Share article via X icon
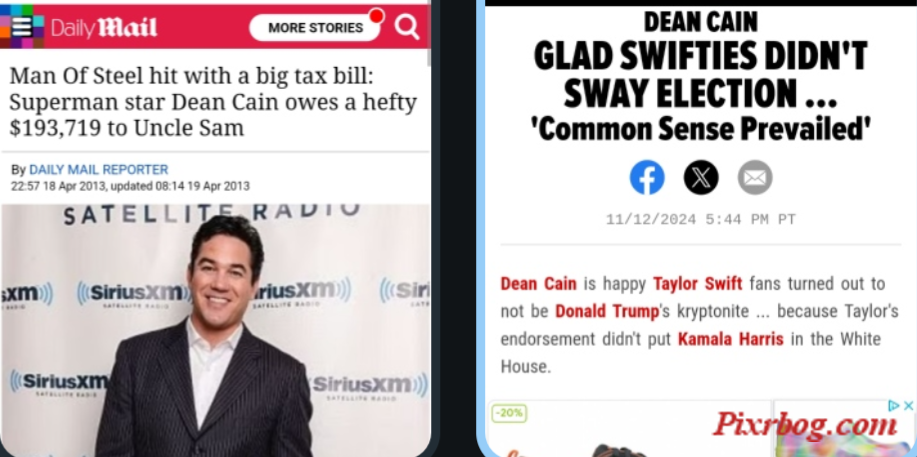 click(x=701, y=177)
